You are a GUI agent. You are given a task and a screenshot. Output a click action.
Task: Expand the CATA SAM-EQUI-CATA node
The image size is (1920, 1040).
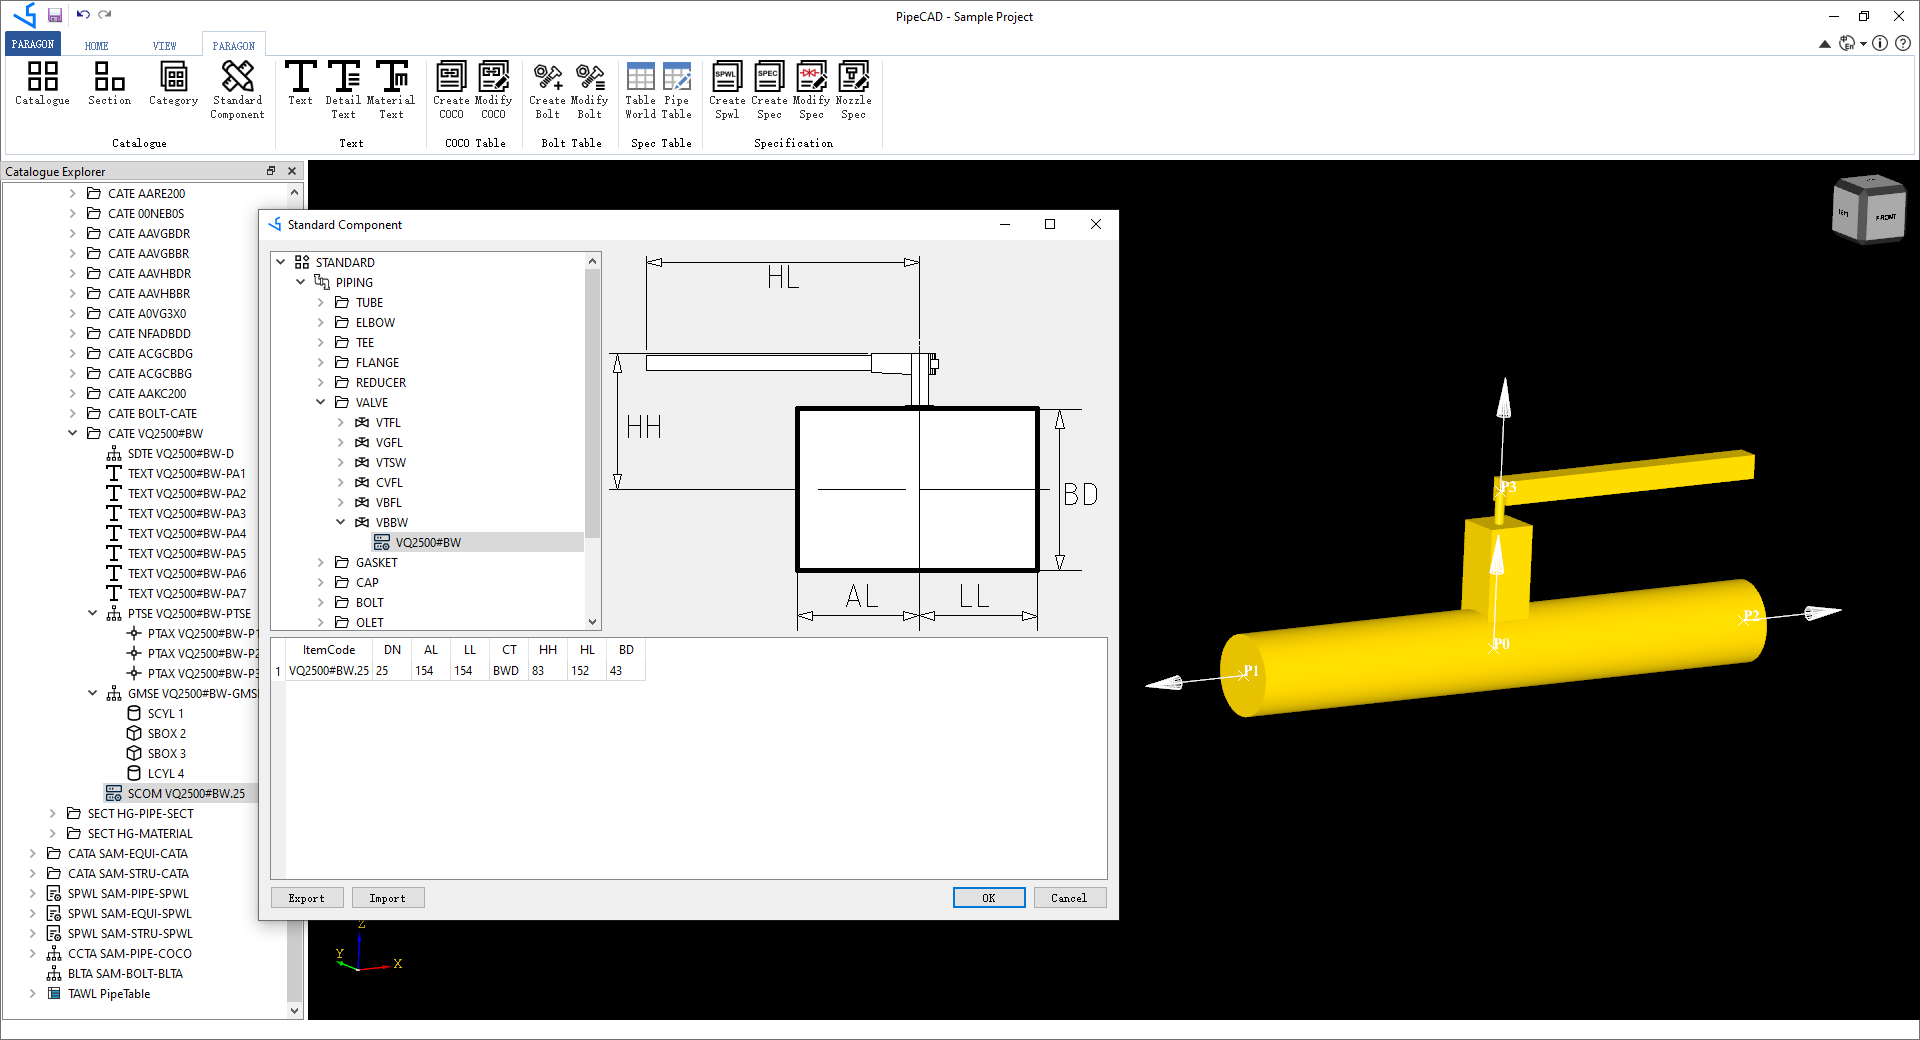point(33,853)
